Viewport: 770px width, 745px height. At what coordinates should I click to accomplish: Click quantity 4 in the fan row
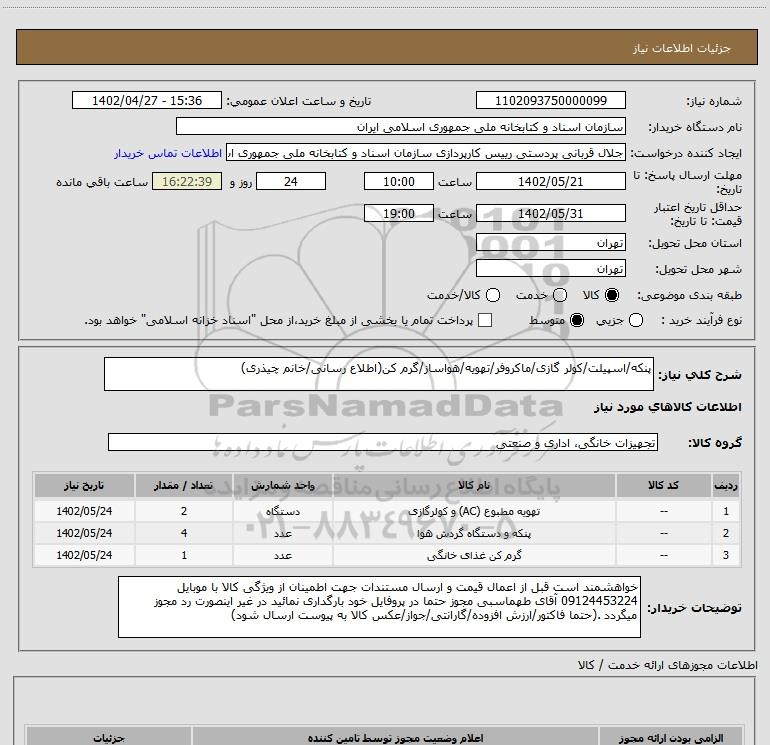(x=184, y=533)
